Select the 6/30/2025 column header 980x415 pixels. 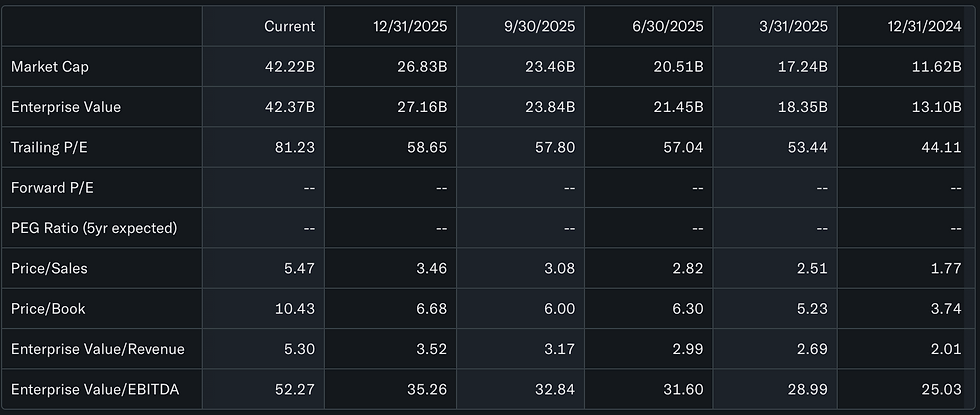[669, 26]
